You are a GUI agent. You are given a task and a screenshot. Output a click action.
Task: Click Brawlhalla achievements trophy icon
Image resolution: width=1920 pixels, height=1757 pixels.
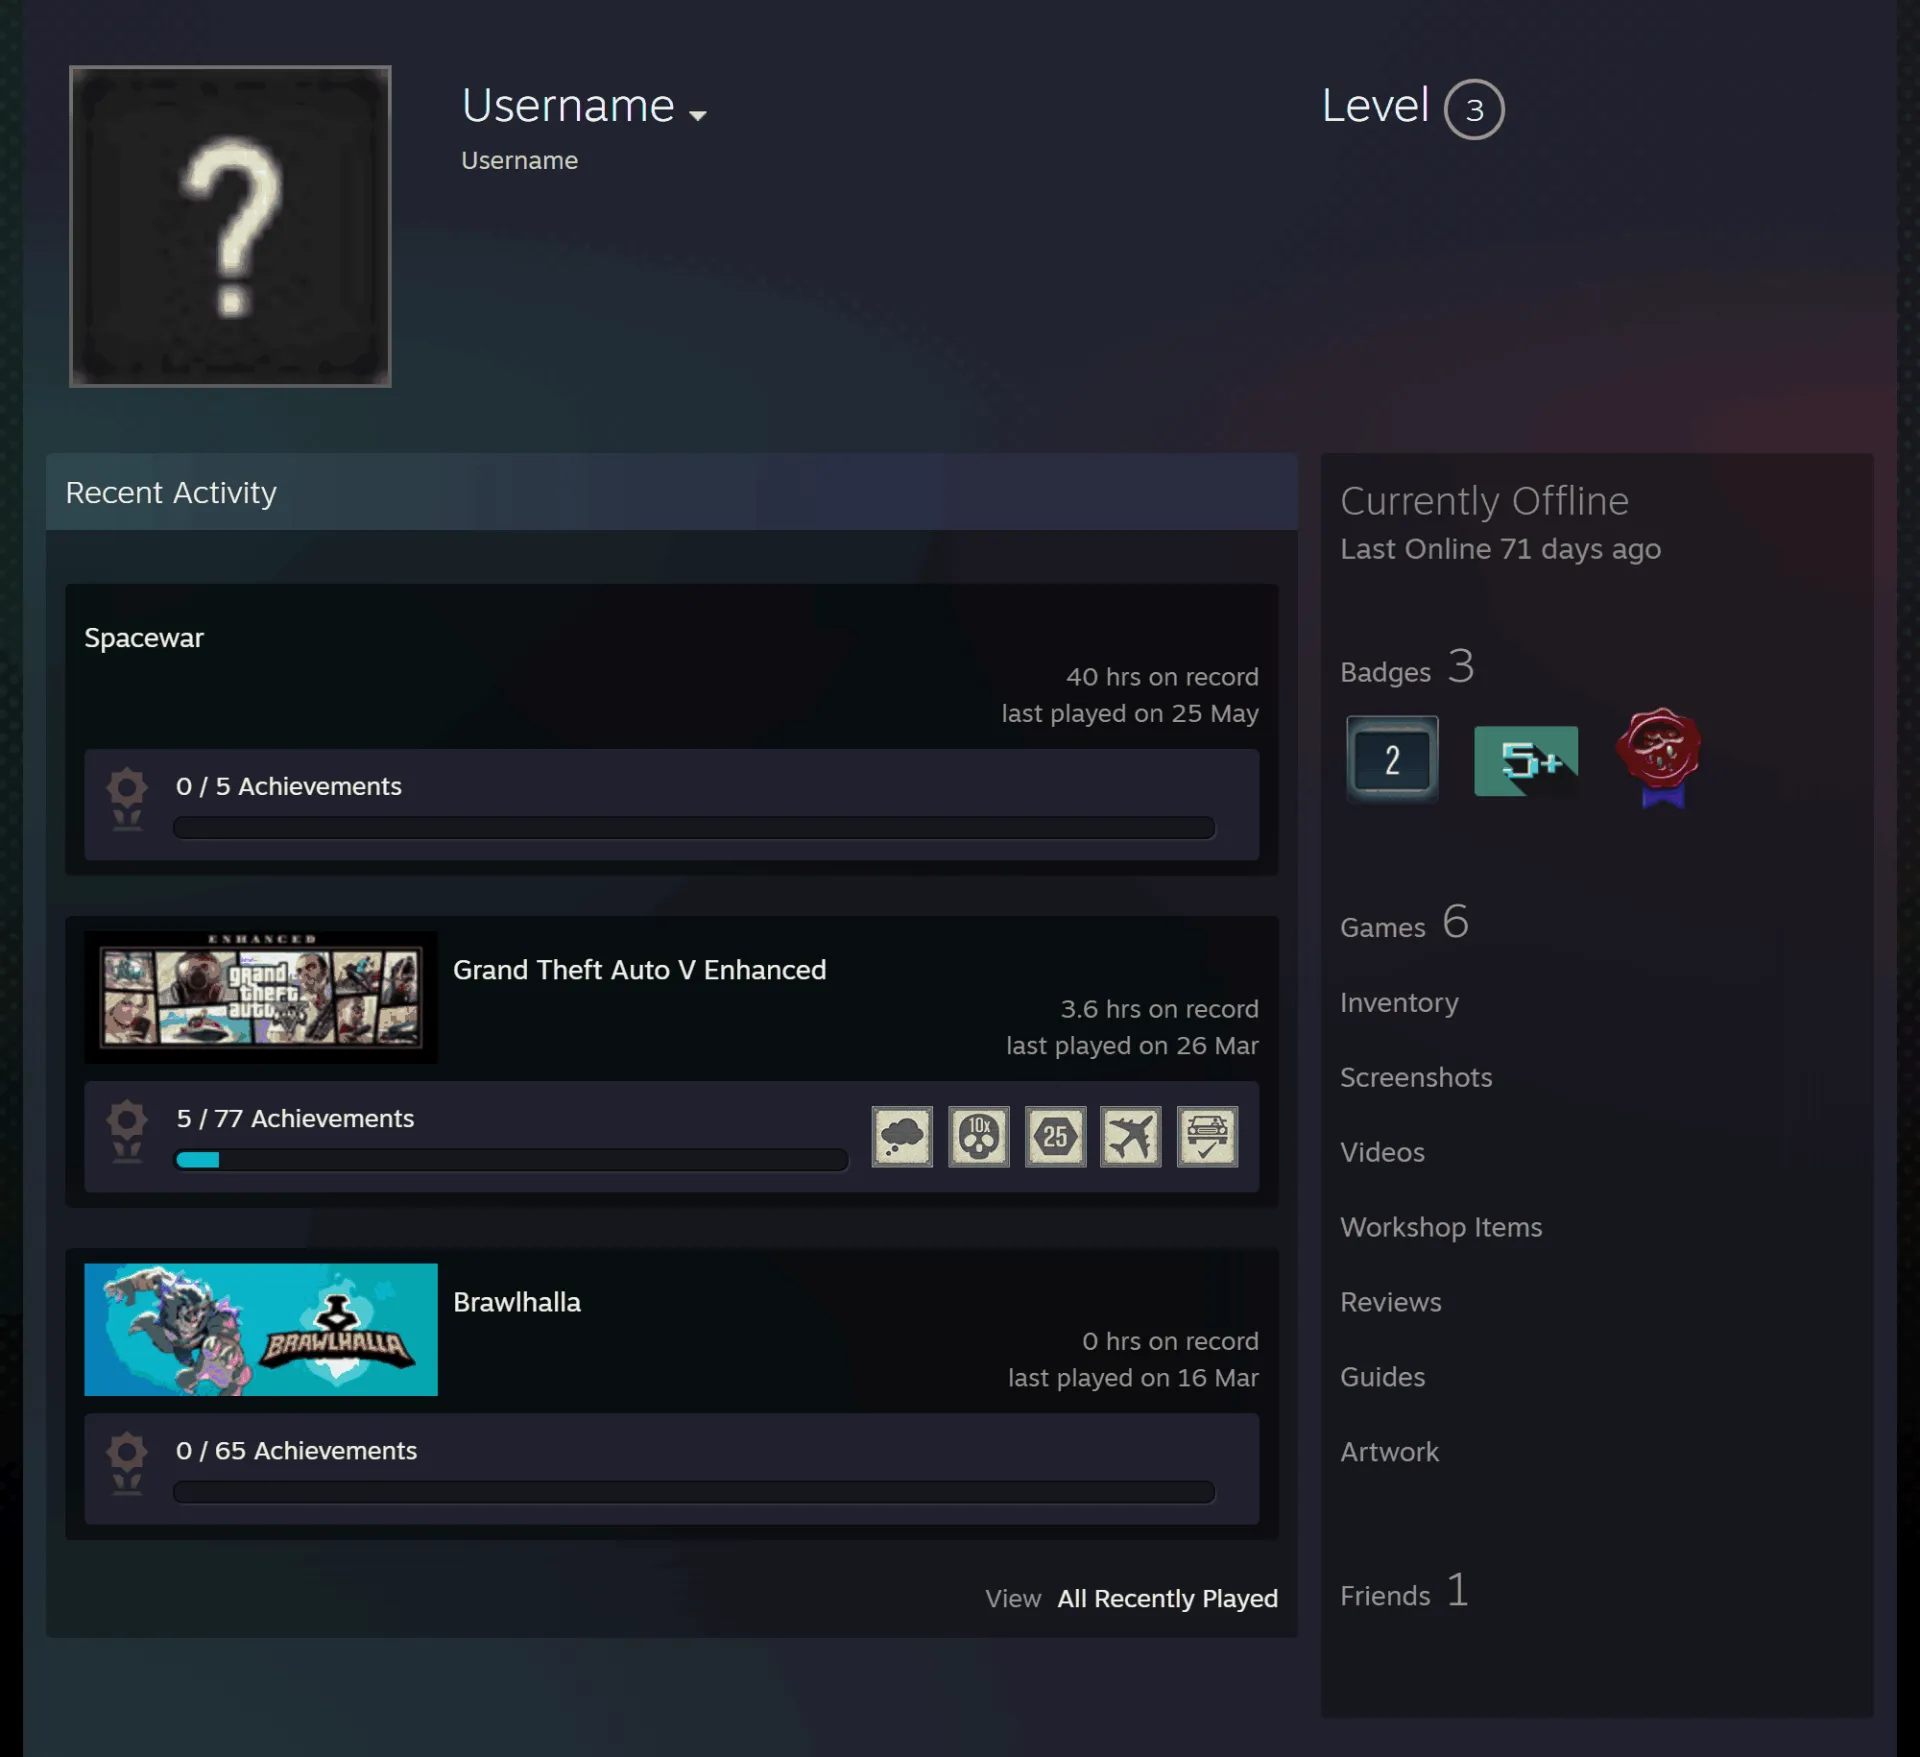click(x=127, y=1464)
